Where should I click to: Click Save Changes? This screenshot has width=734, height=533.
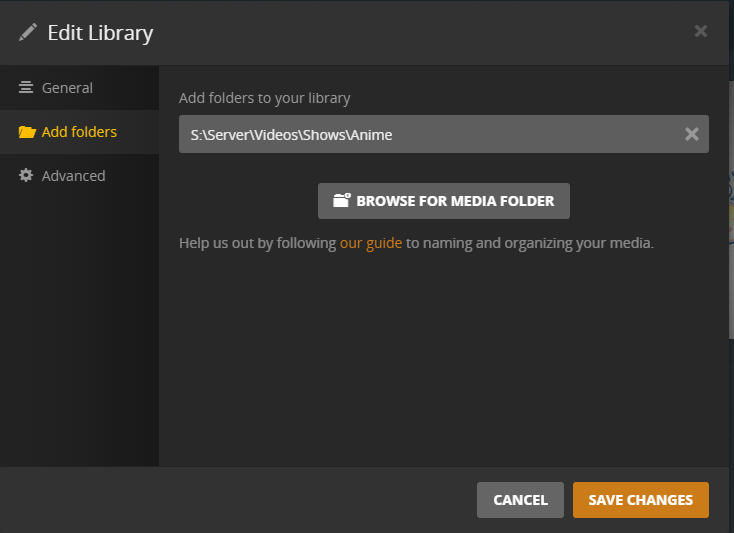[x=640, y=500]
